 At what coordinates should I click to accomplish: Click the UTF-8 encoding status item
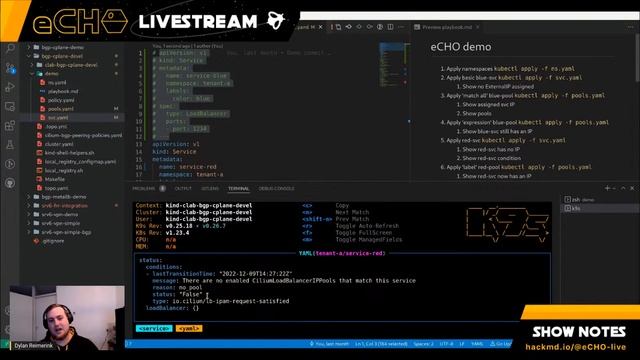[447, 344]
